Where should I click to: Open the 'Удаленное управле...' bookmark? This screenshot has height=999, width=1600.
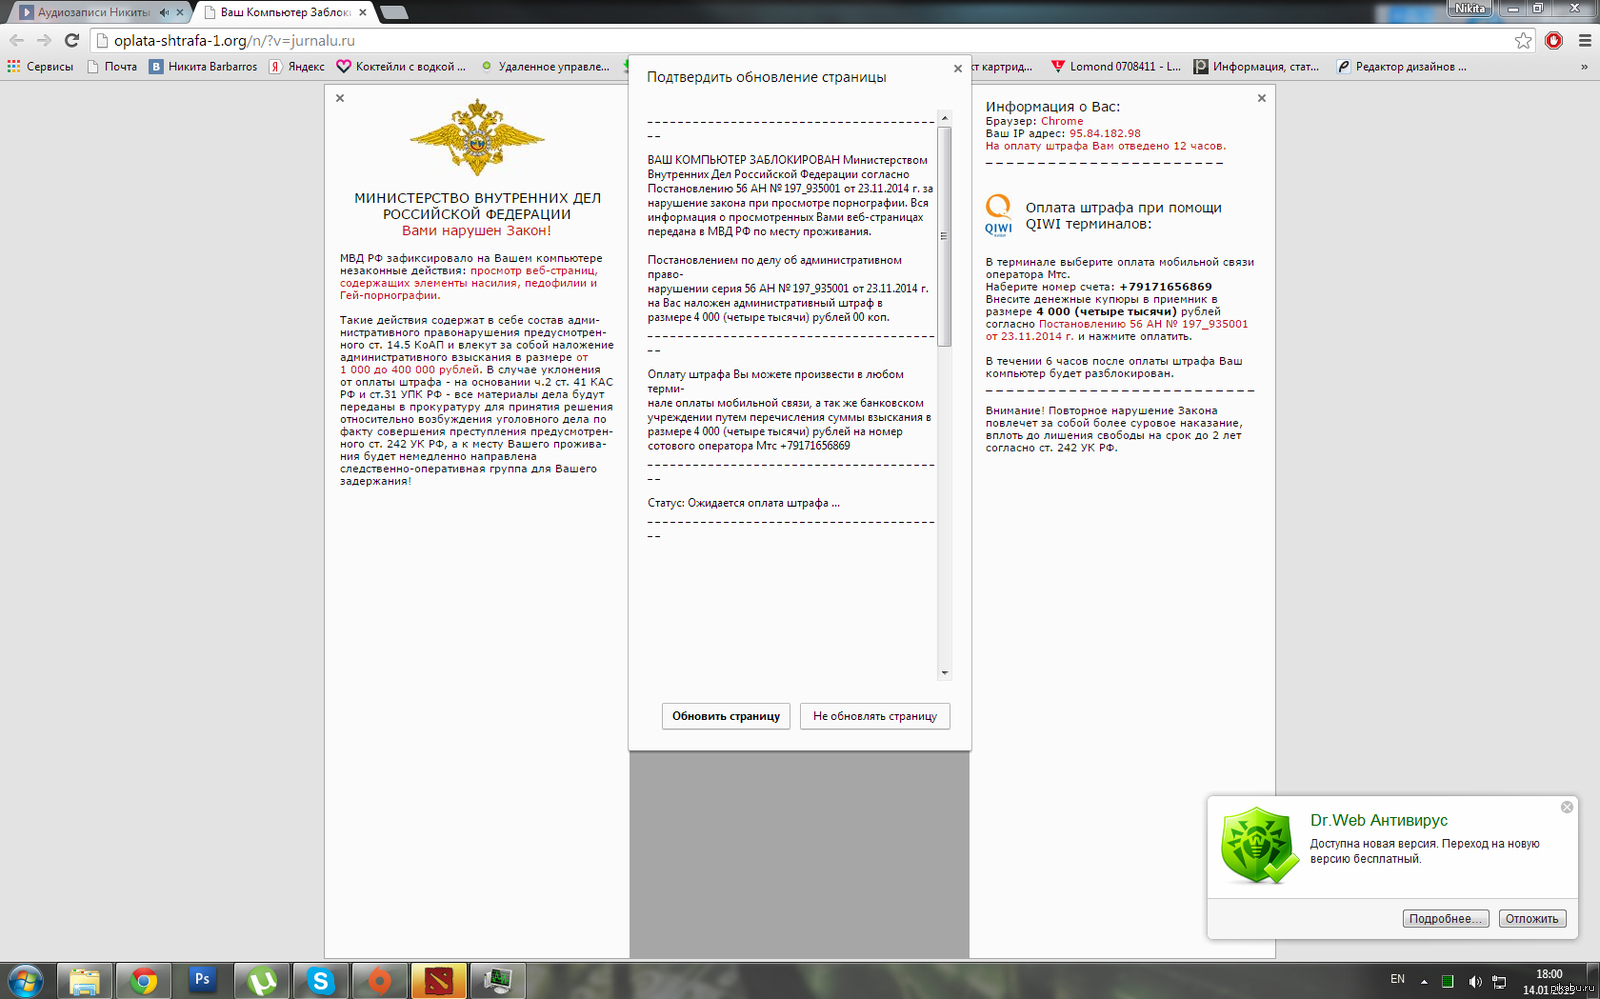tap(545, 67)
